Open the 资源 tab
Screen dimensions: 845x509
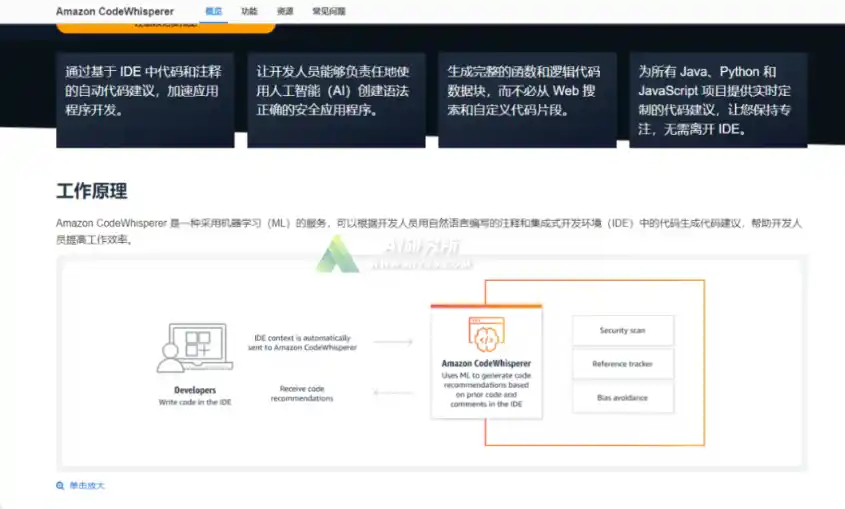pyautogui.click(x=285, y=11)
